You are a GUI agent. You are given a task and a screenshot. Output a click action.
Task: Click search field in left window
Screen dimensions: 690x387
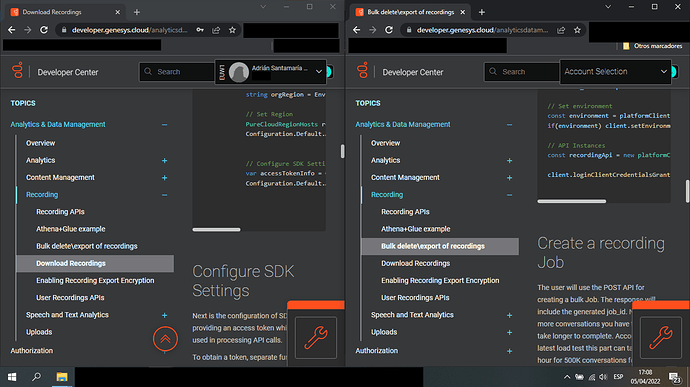[x=177, y=72]
